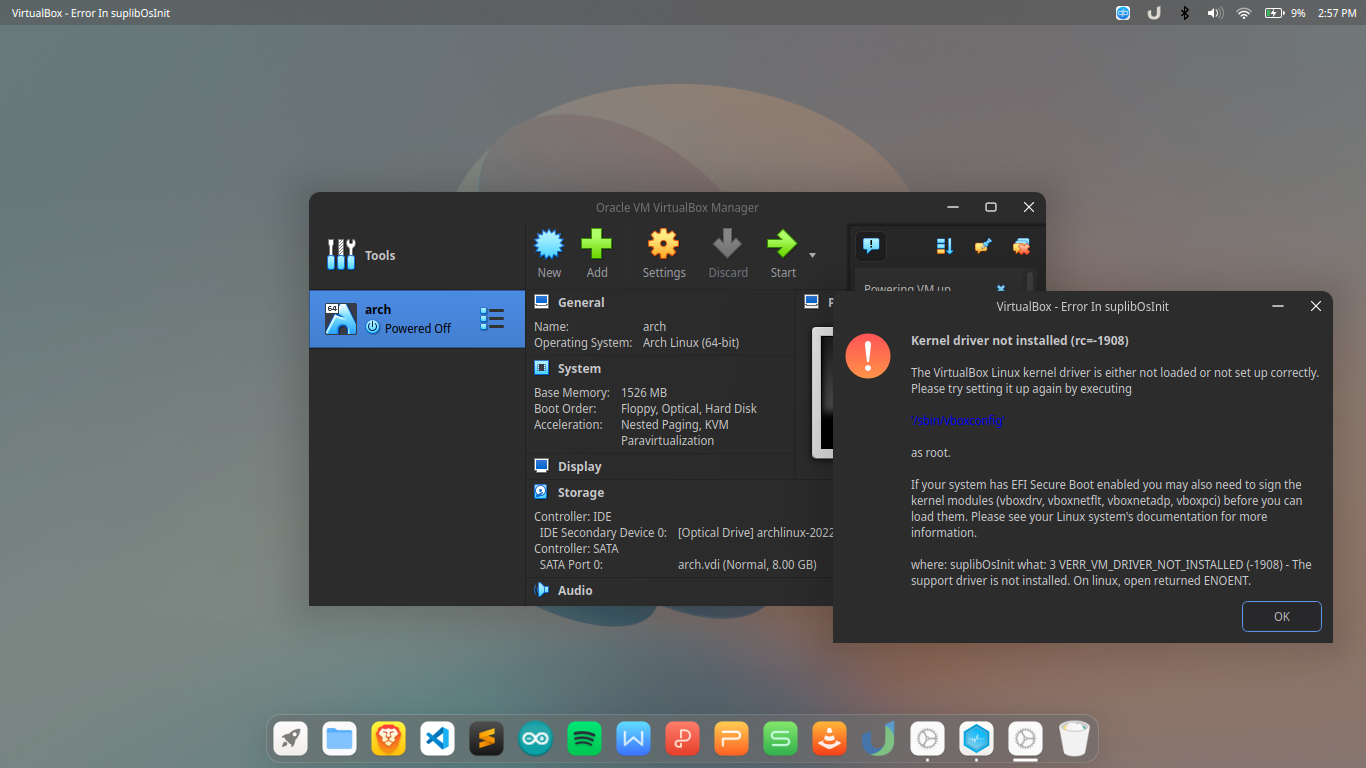Close the suplibOsInit error dialog
Screen dimensions: 1366x768
(1316, 306)
